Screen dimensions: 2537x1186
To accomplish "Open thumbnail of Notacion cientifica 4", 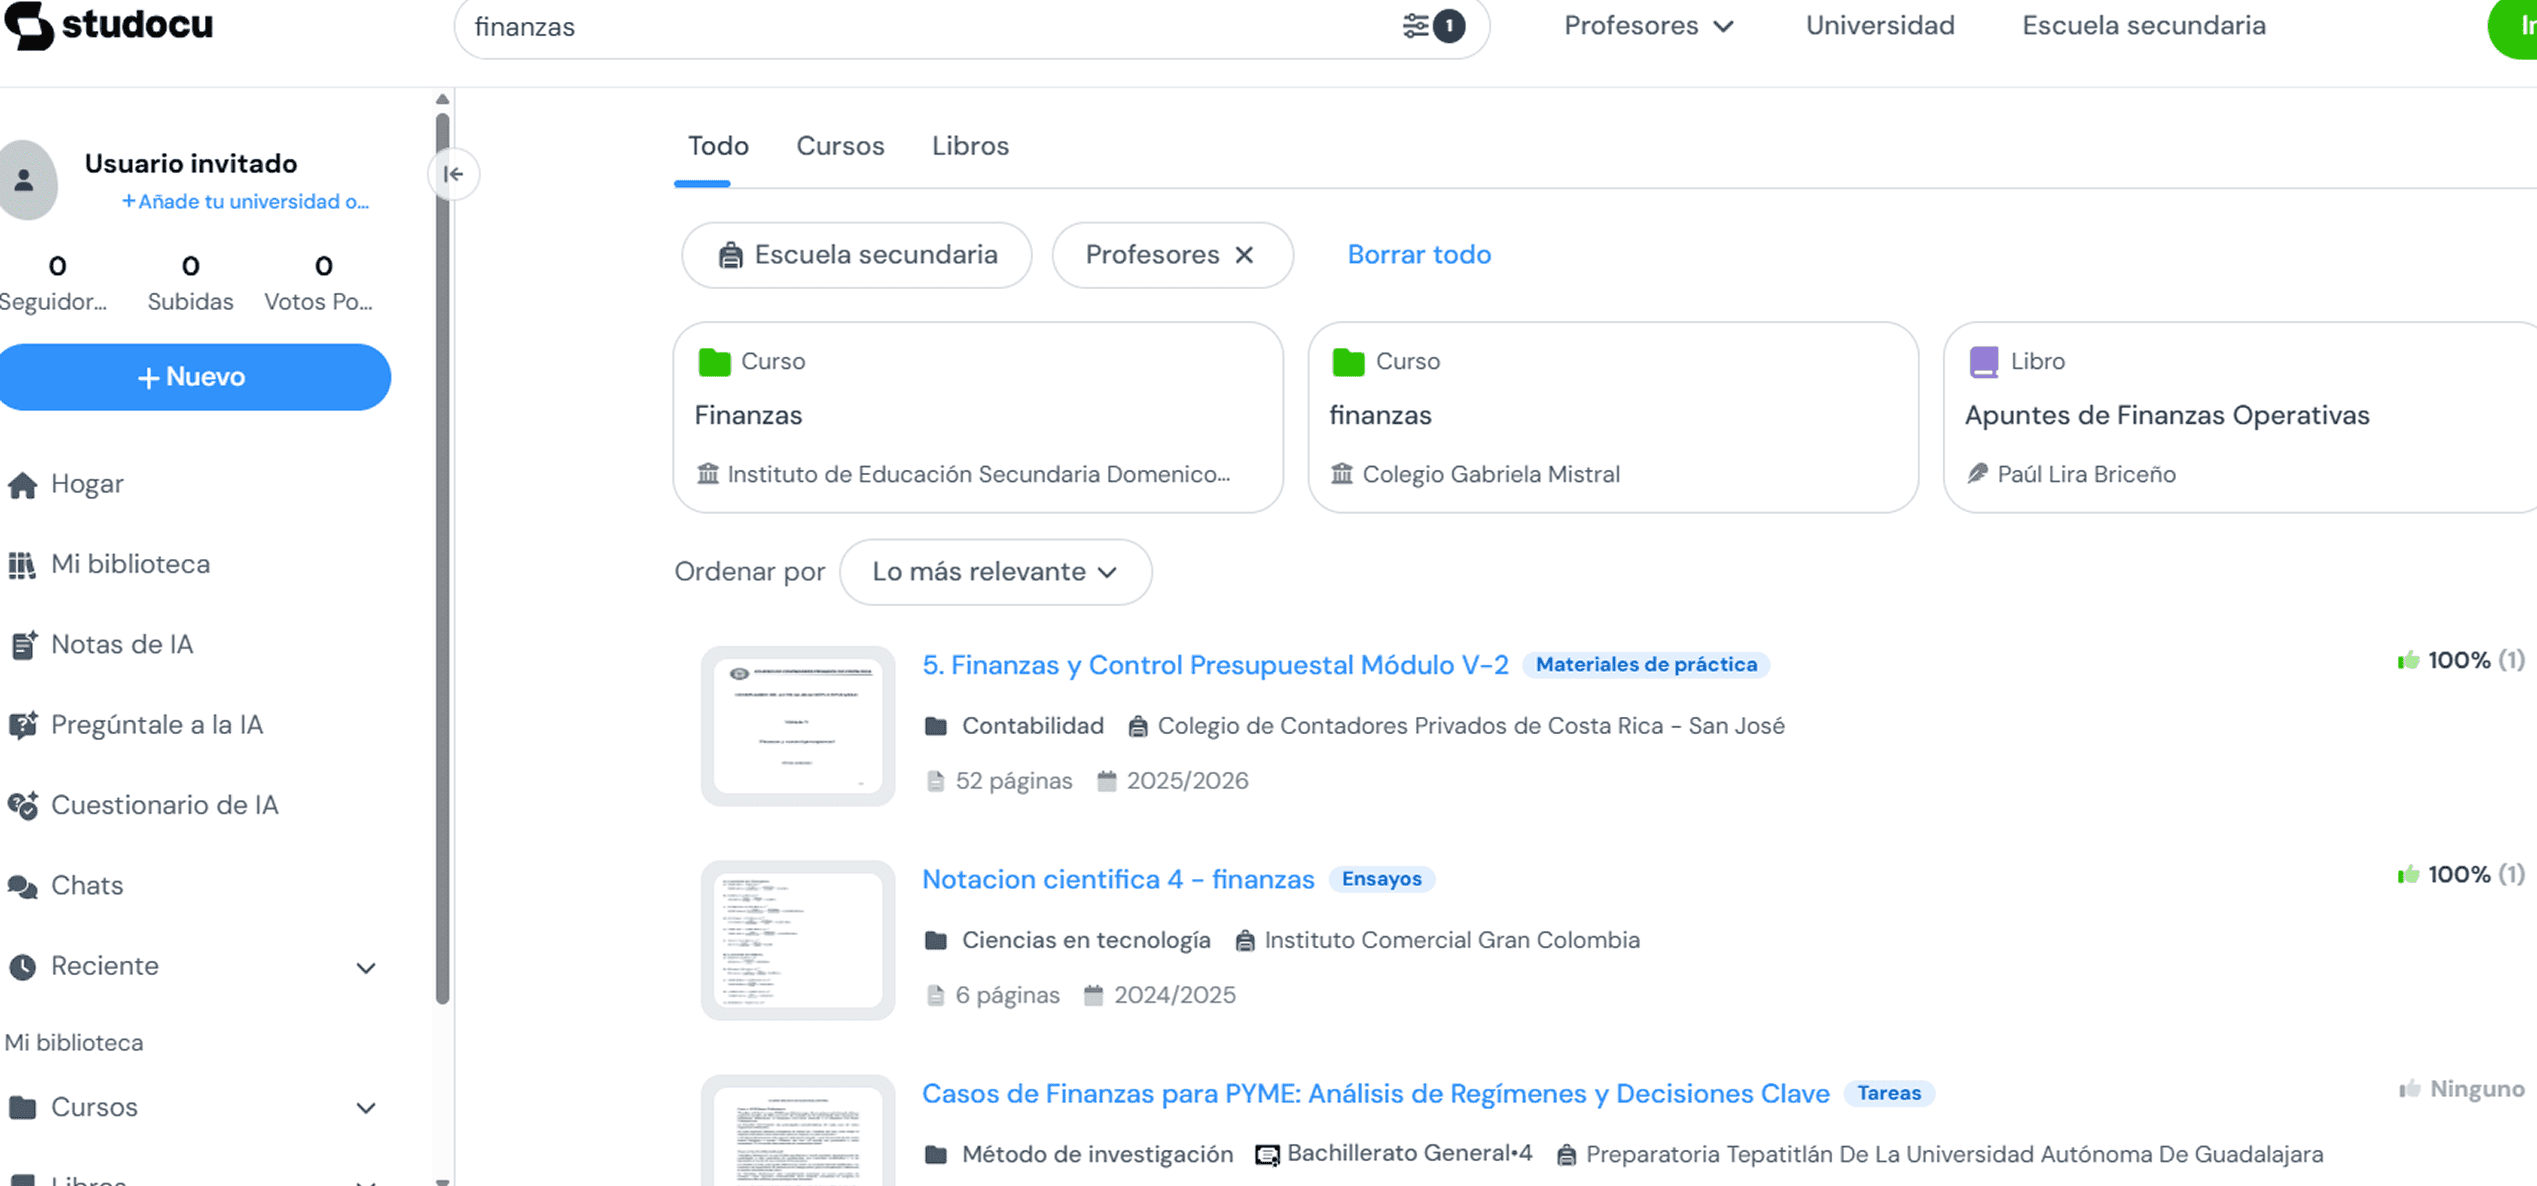I will coord(798,940).
